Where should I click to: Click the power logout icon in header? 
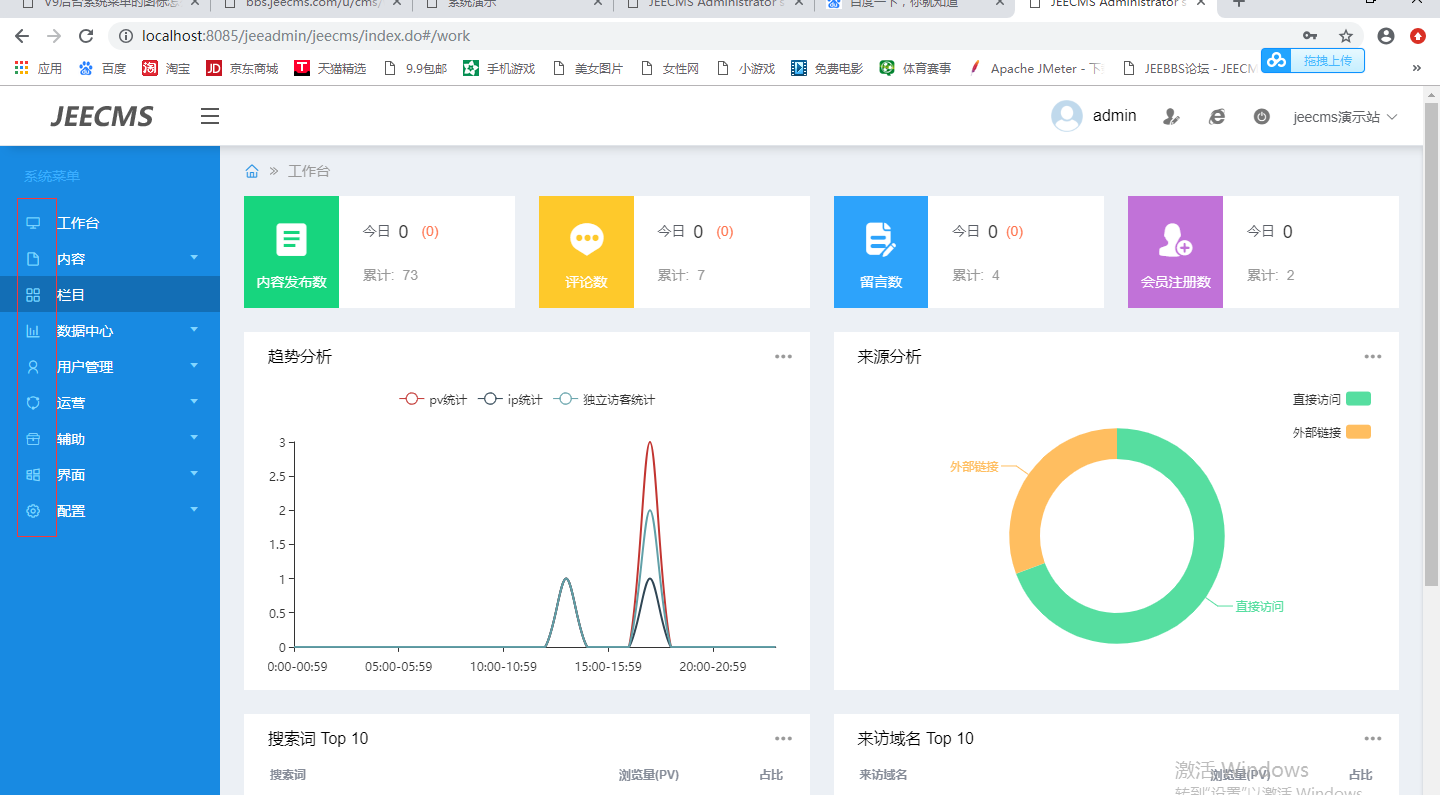pos(1261,117)
